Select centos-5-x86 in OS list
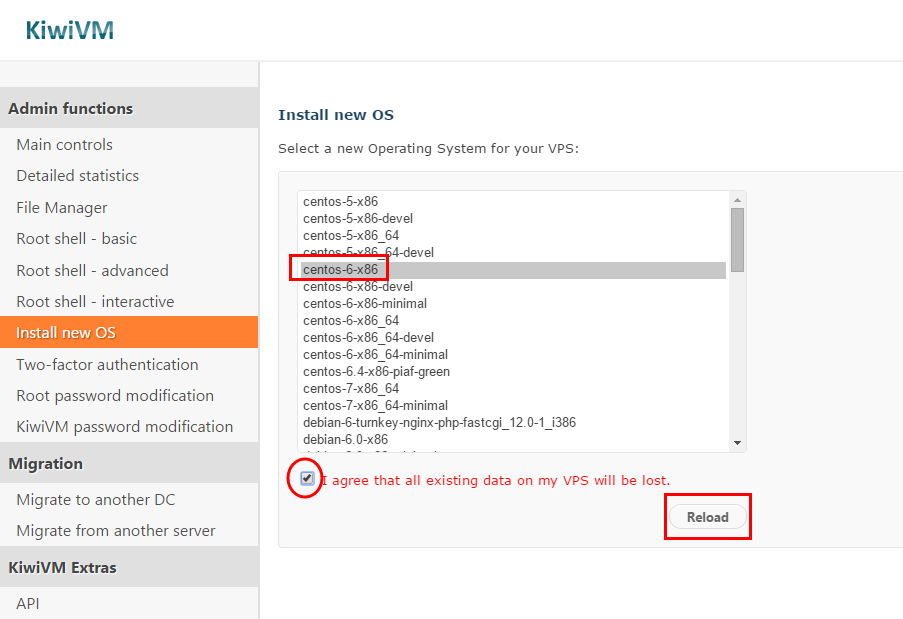Viewport: 903px width, 619px height. (513, 202)
